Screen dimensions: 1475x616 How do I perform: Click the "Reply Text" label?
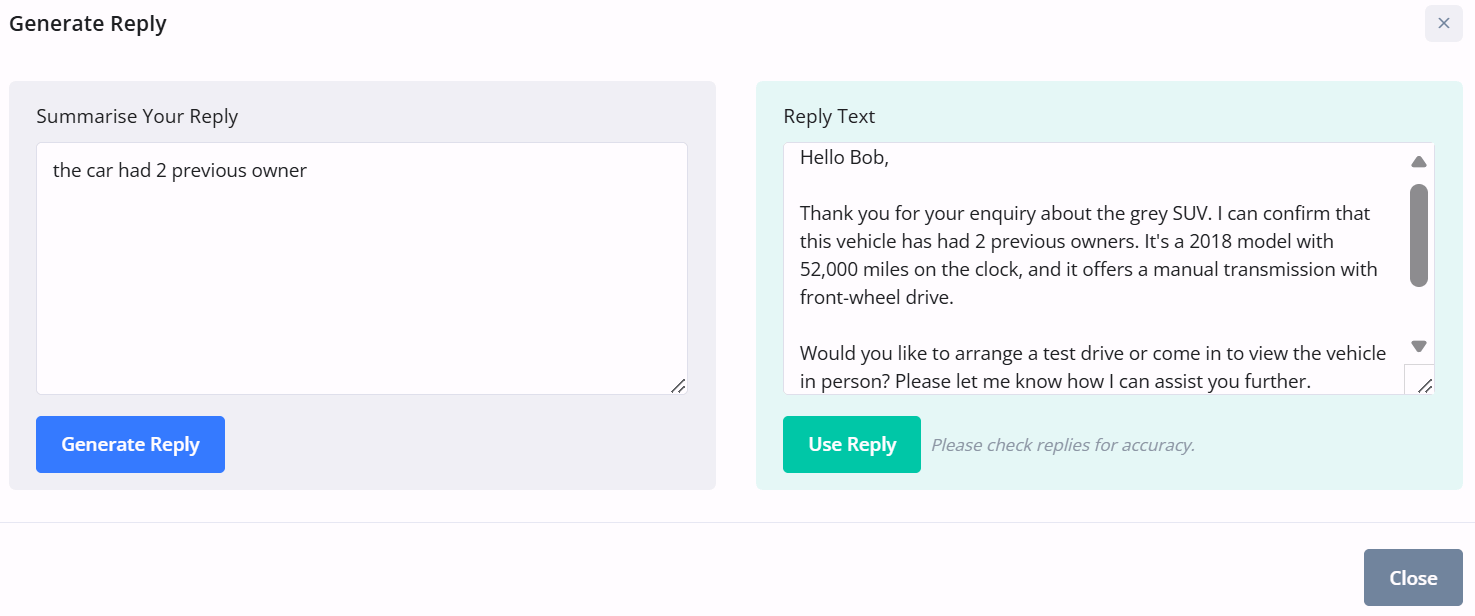(829, 116)
